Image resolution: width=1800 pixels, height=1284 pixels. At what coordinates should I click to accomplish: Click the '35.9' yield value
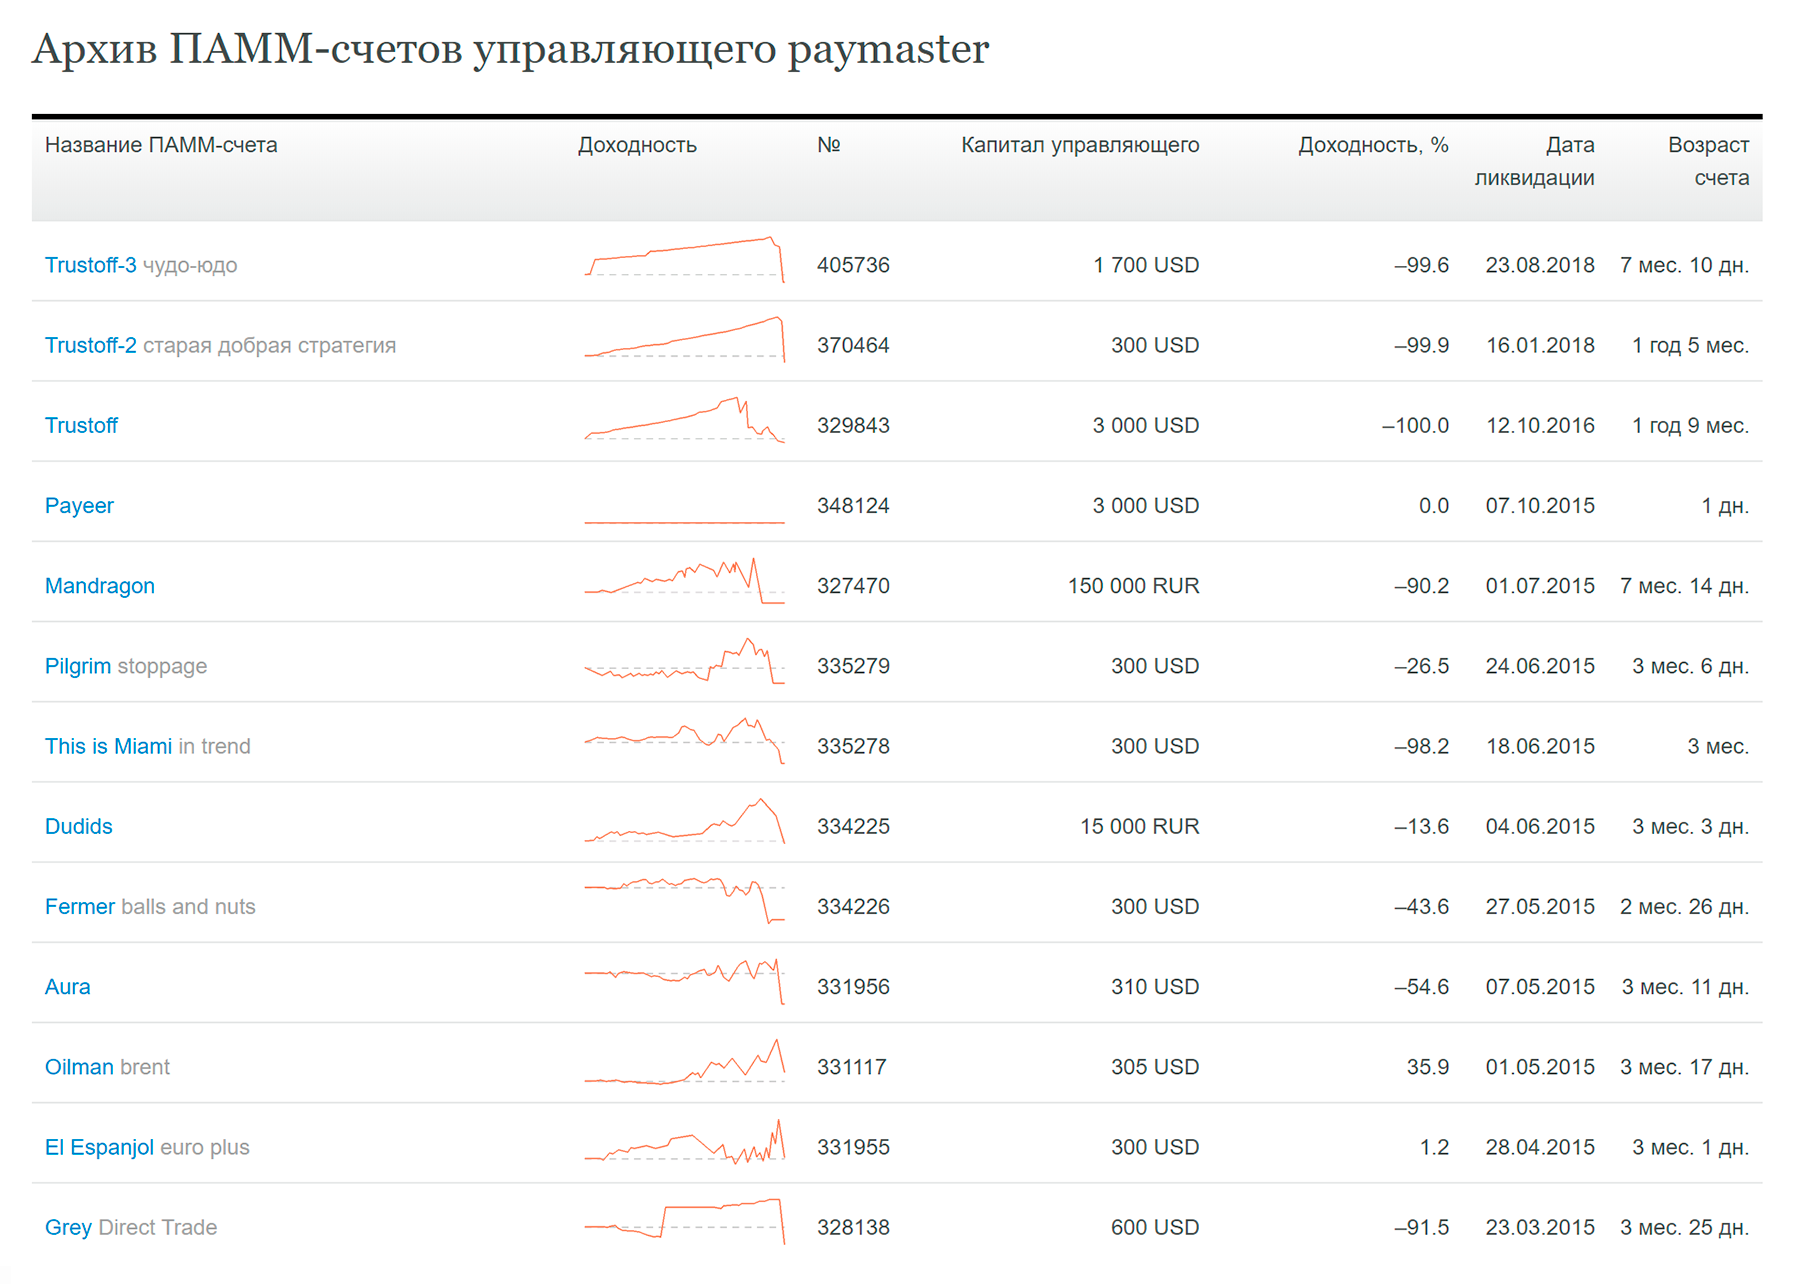point(1428,1067)
